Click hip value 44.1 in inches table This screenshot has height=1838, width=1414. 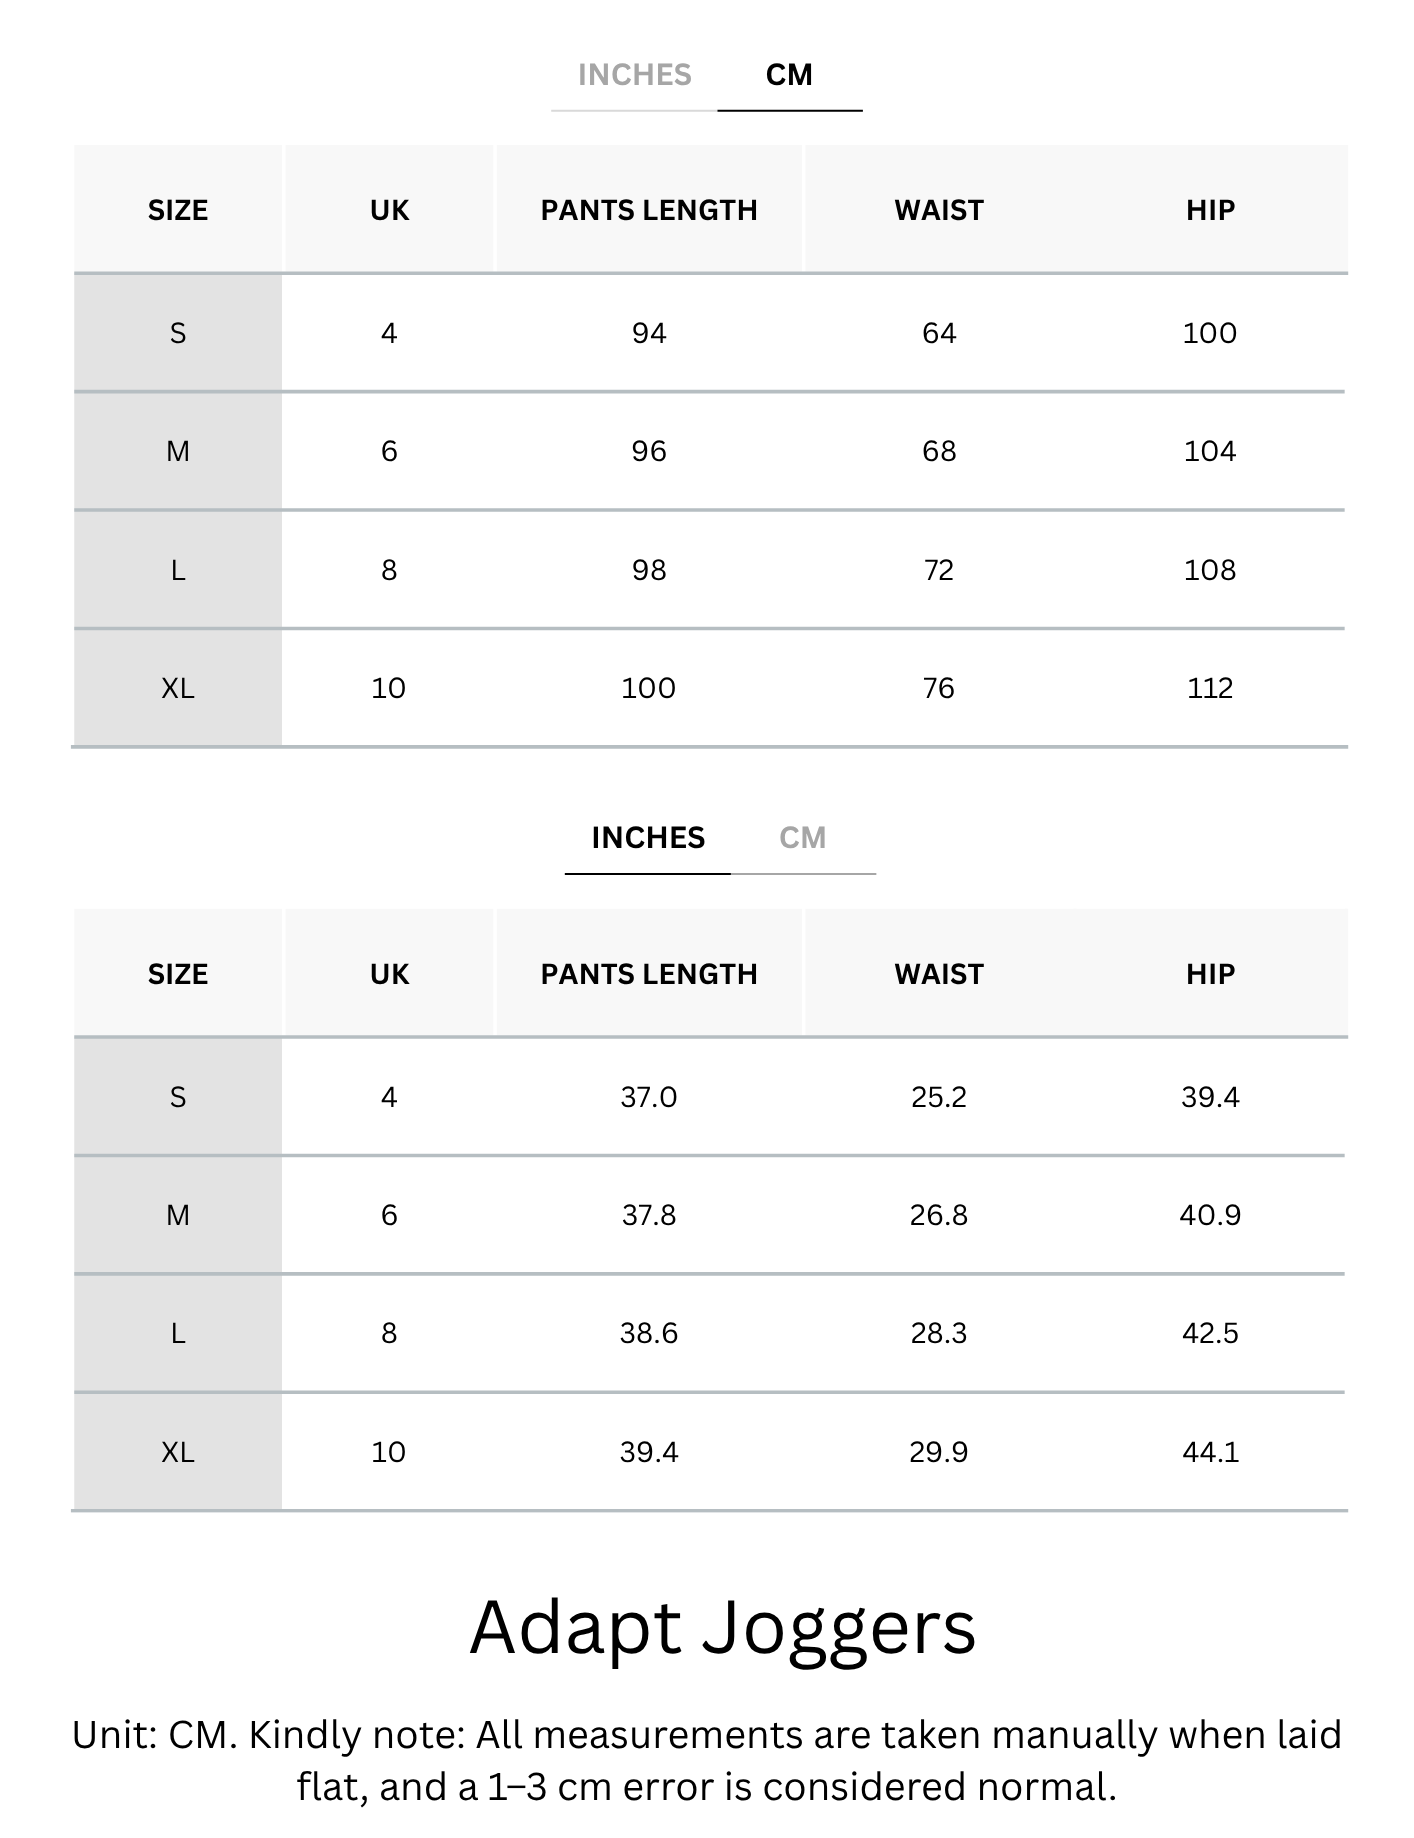1210,1452
